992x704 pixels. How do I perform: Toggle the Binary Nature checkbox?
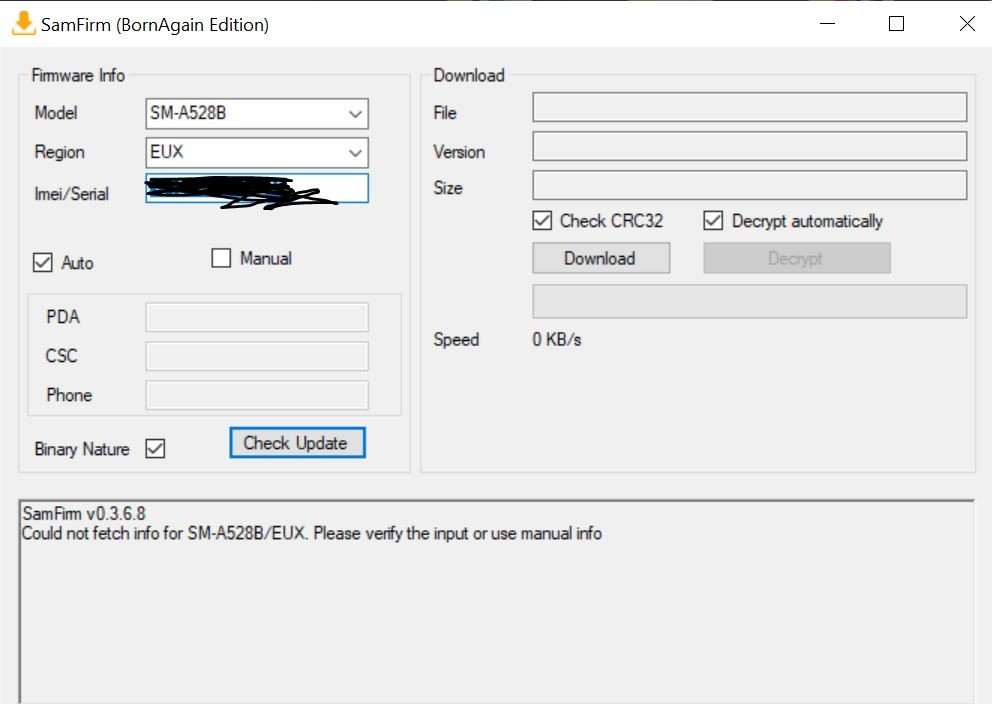(155, 448)
